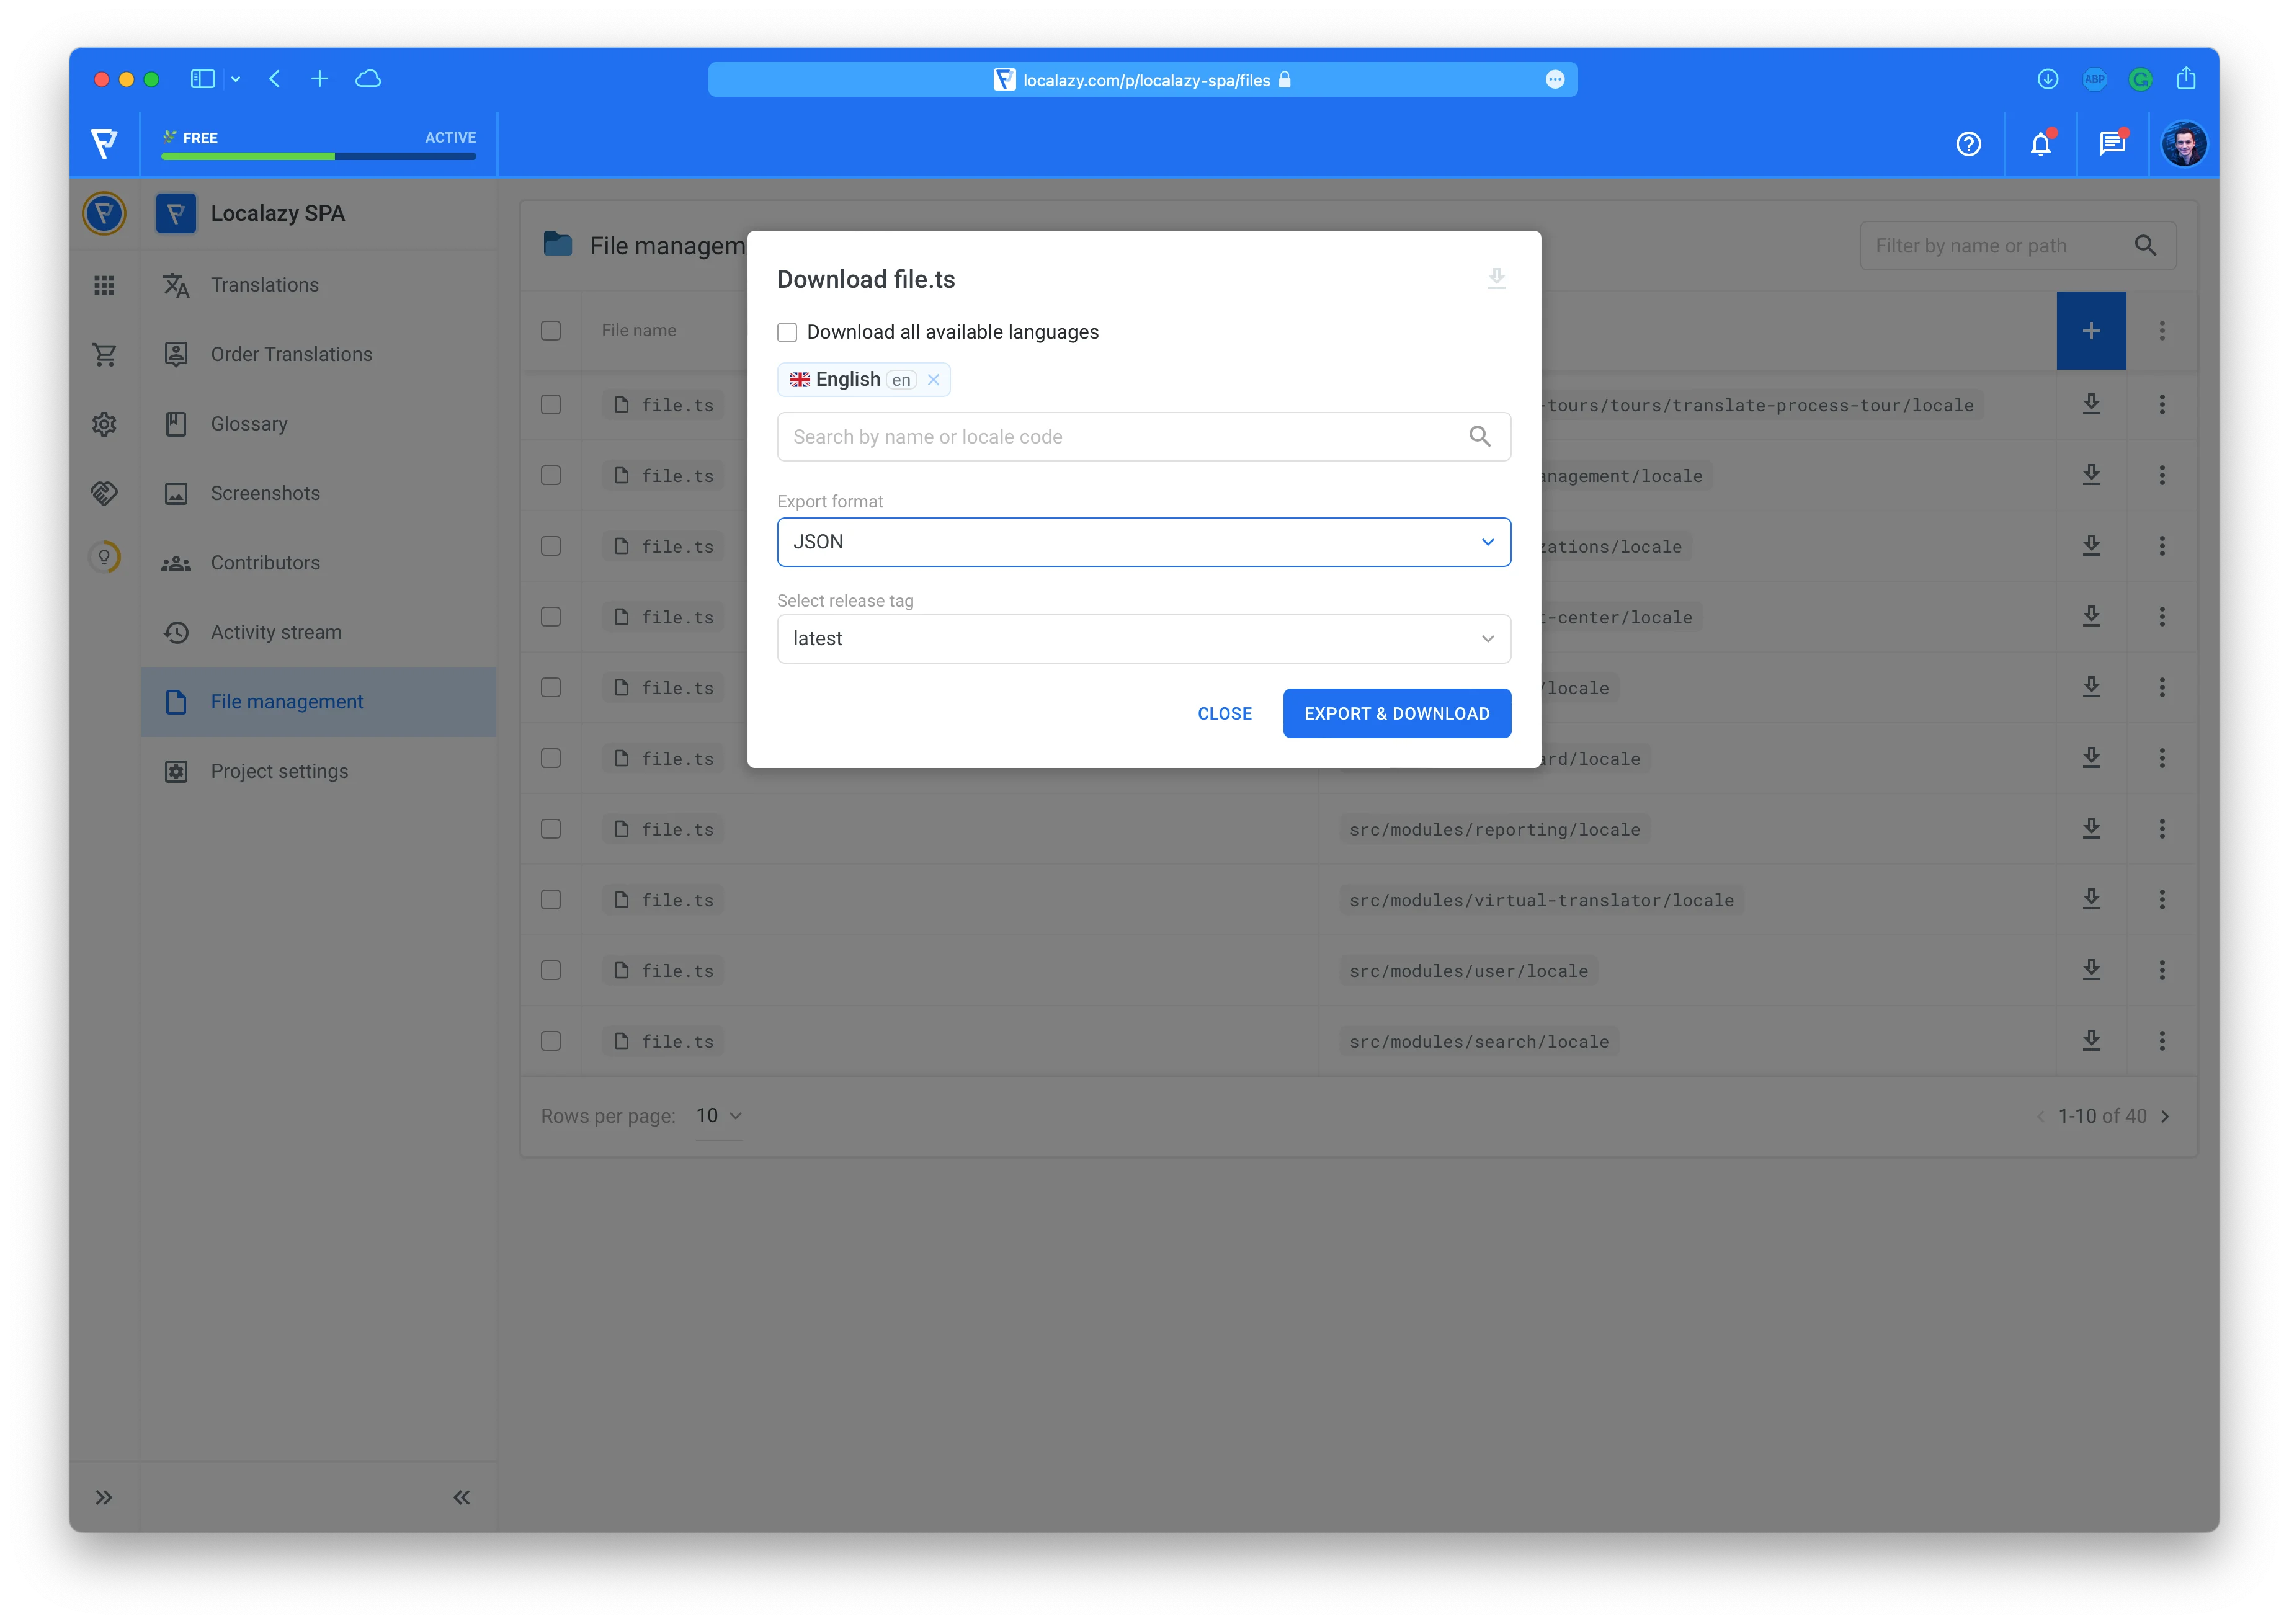This screenshot has width=2289, height=1624.
Task: Click the language search input field
Action: (1120, 437)
